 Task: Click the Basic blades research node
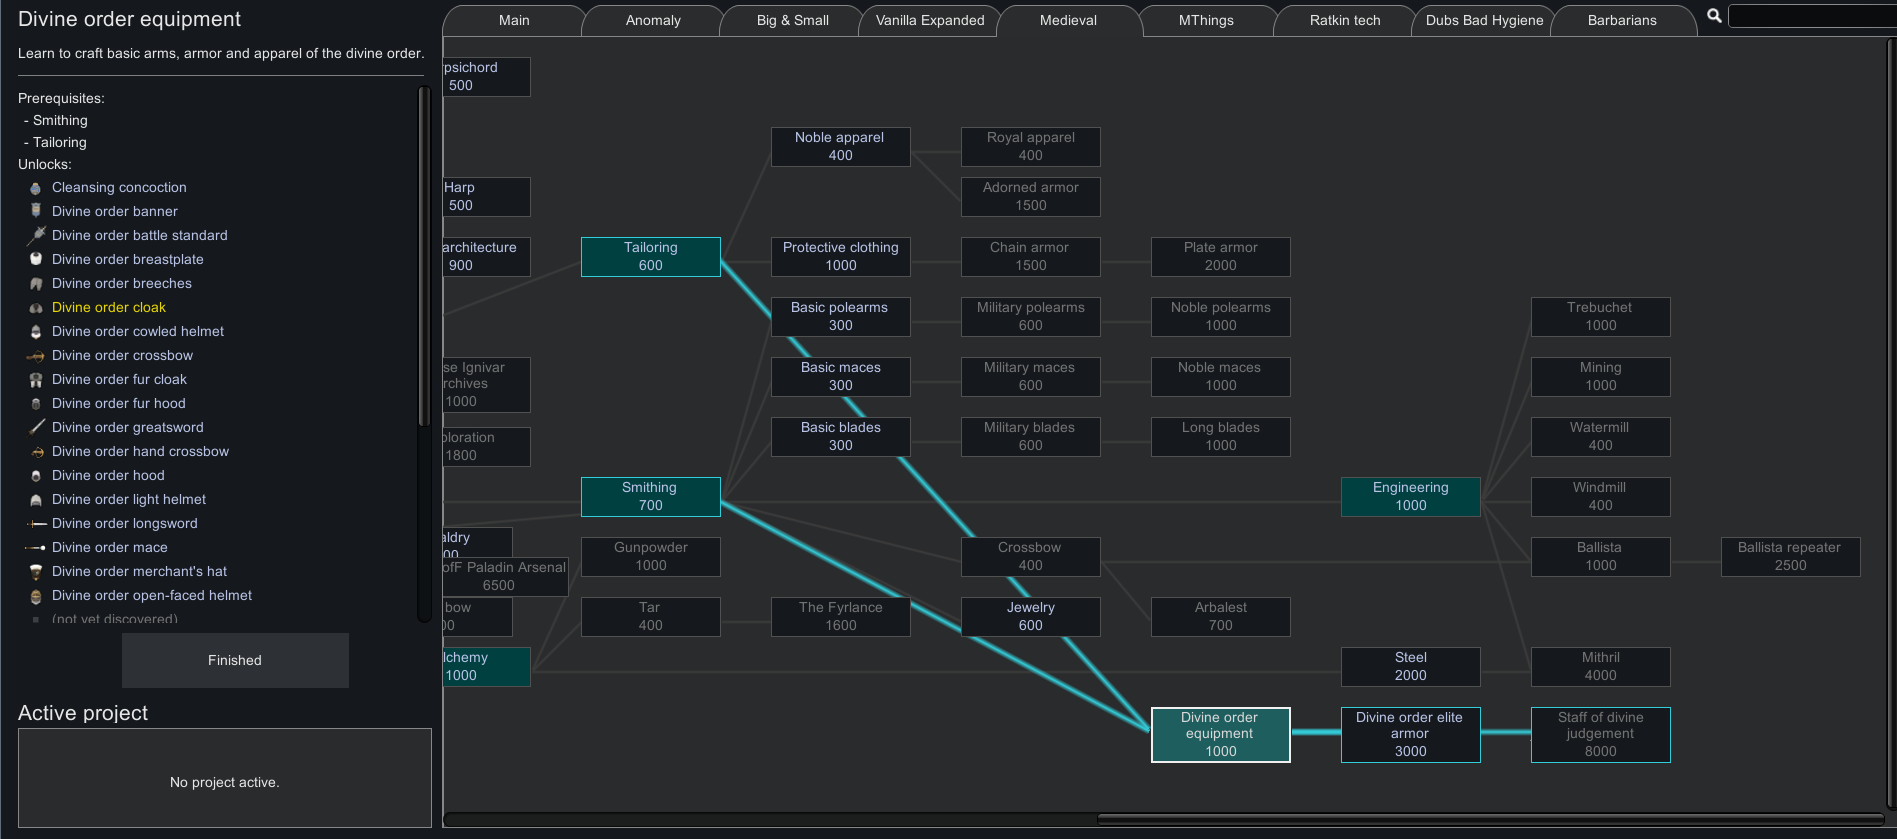coord(841,437)
